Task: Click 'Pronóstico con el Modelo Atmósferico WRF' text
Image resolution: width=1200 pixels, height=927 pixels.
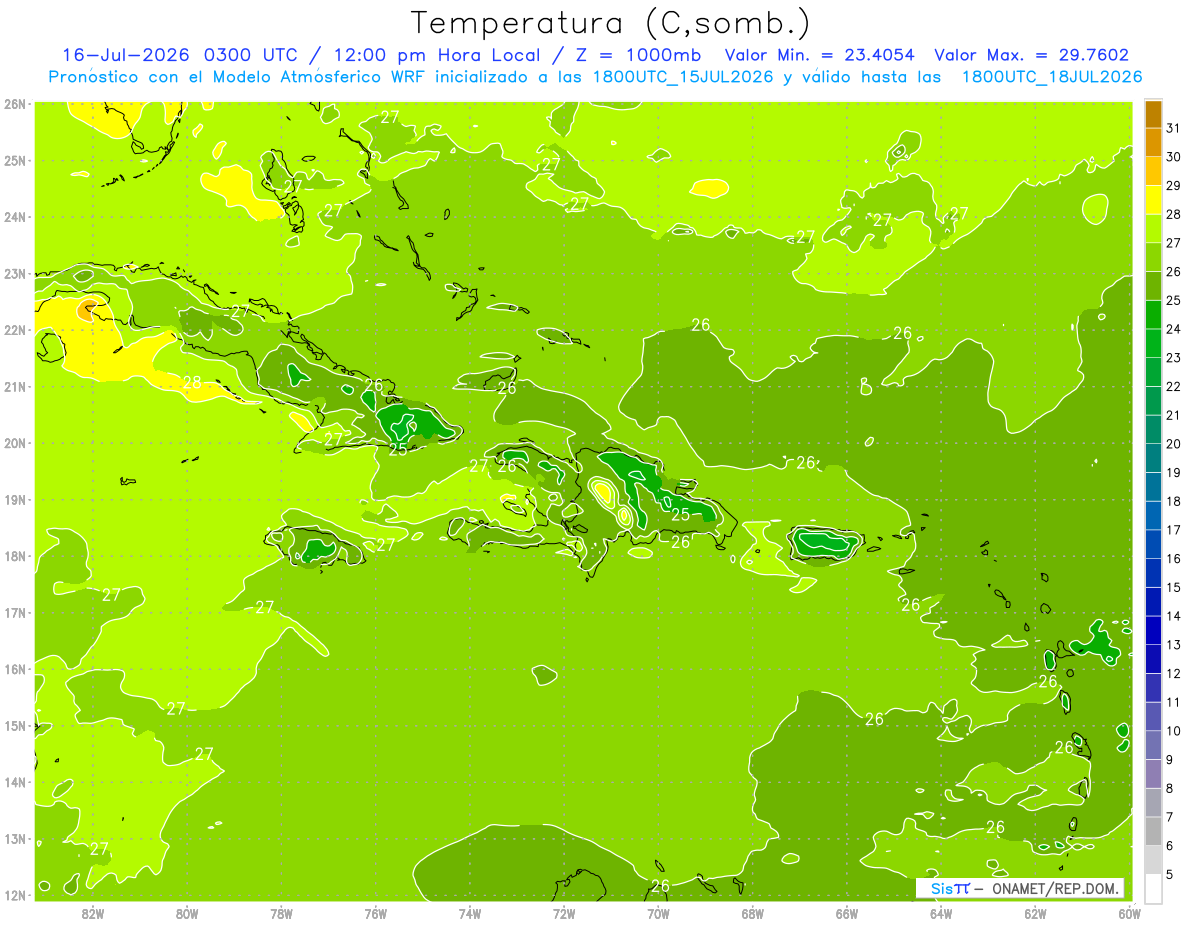Action: (238, 77)
